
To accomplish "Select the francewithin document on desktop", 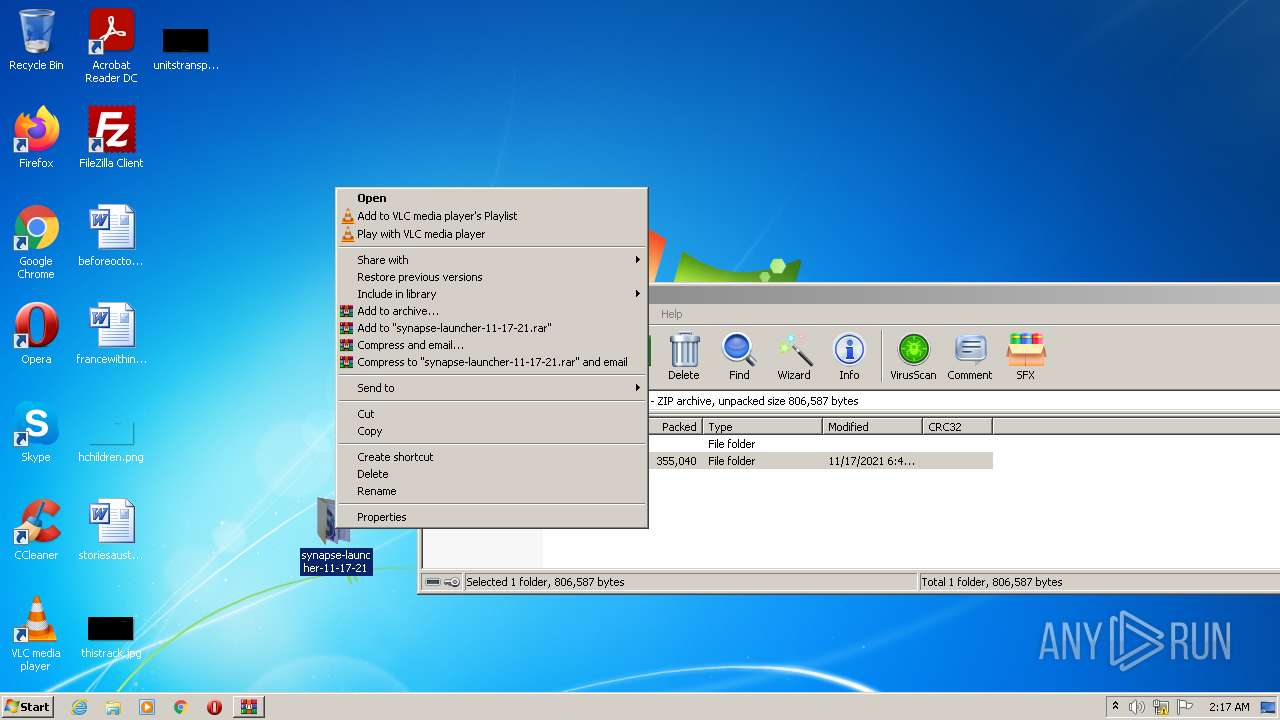I will coord(111,334).
